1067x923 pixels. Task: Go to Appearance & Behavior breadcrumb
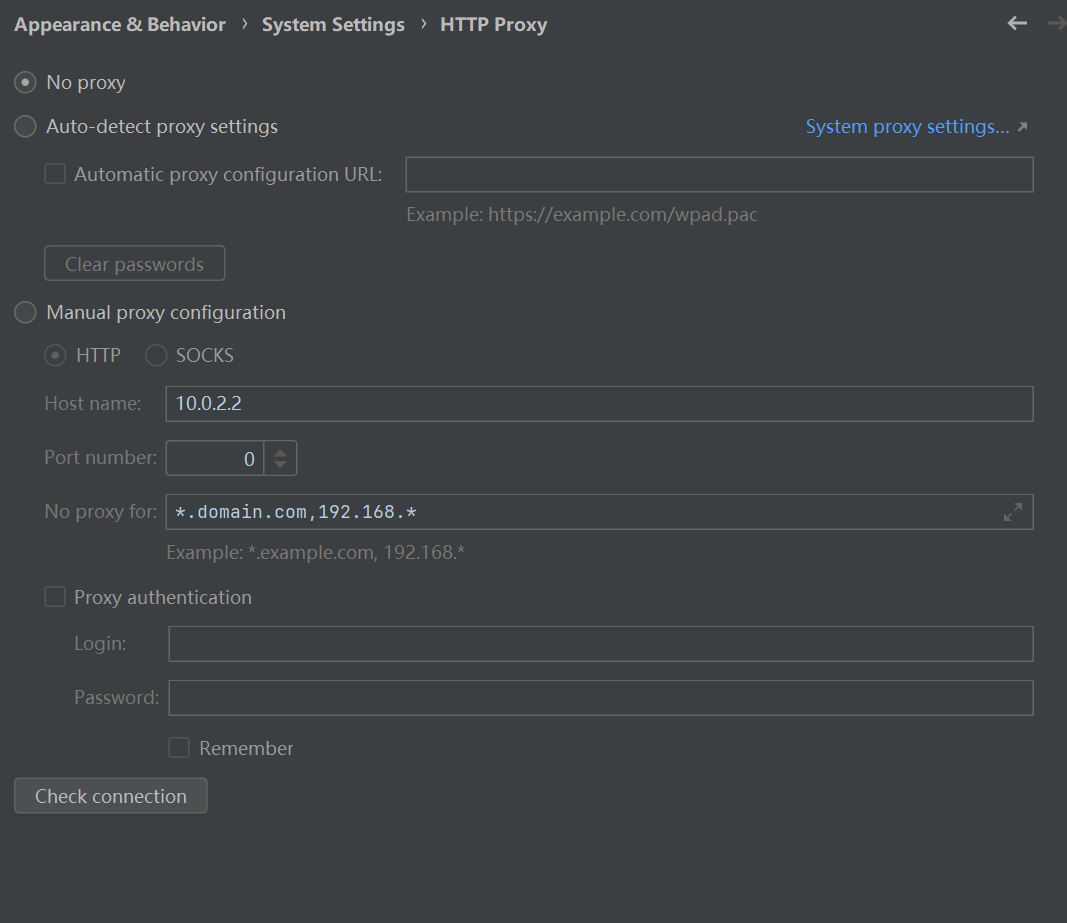click(x=120, y=25)
